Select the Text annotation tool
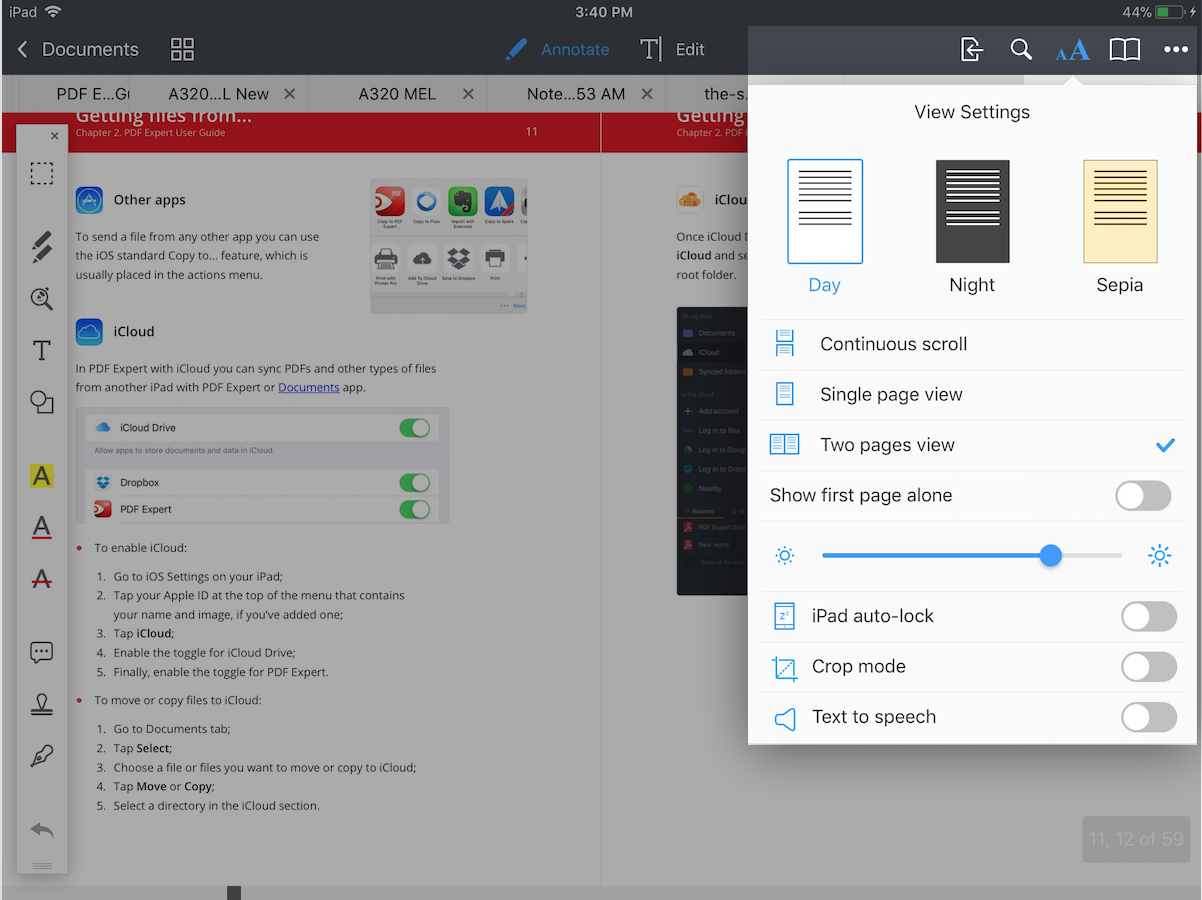 [41, 350]
